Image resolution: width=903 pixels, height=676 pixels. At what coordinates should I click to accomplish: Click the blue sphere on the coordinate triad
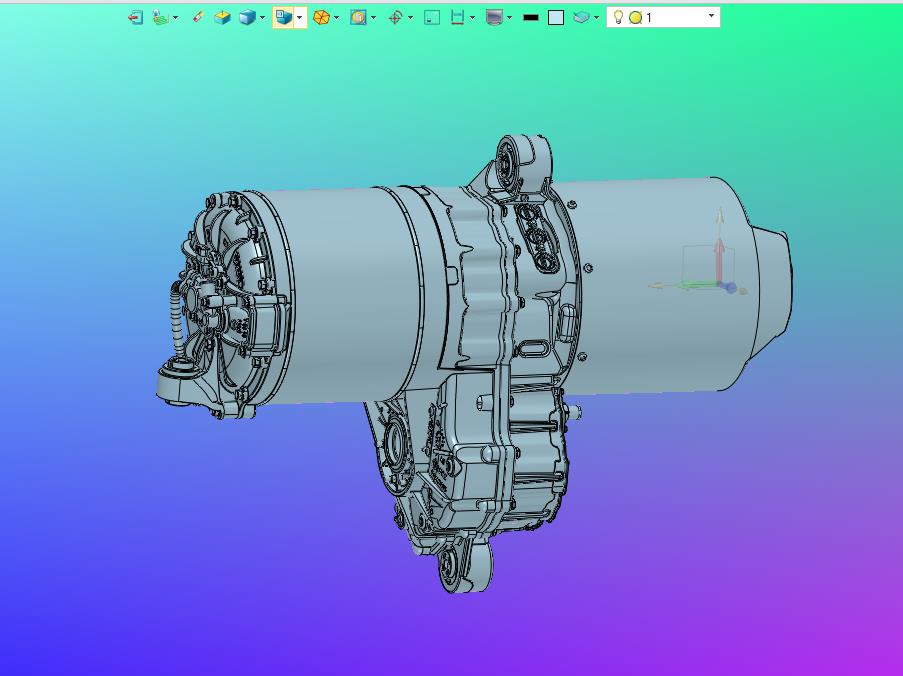[730, 287]
